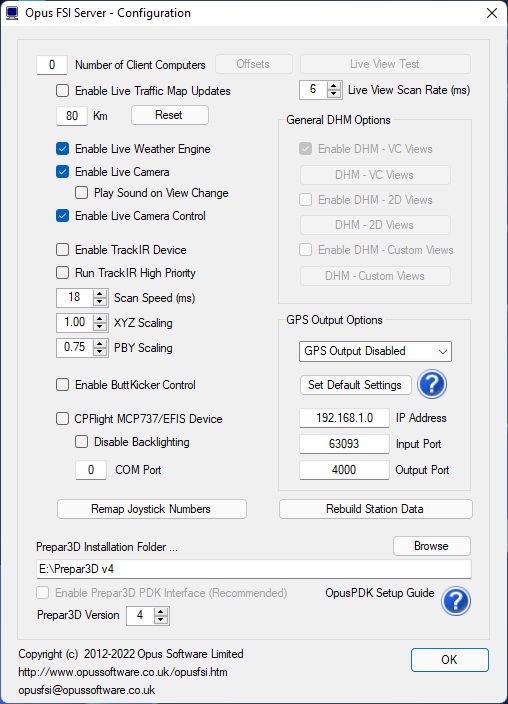Check Enable ButtKicker Control
Viewport: 508px width, 704px height.
(x=62, y=385)
